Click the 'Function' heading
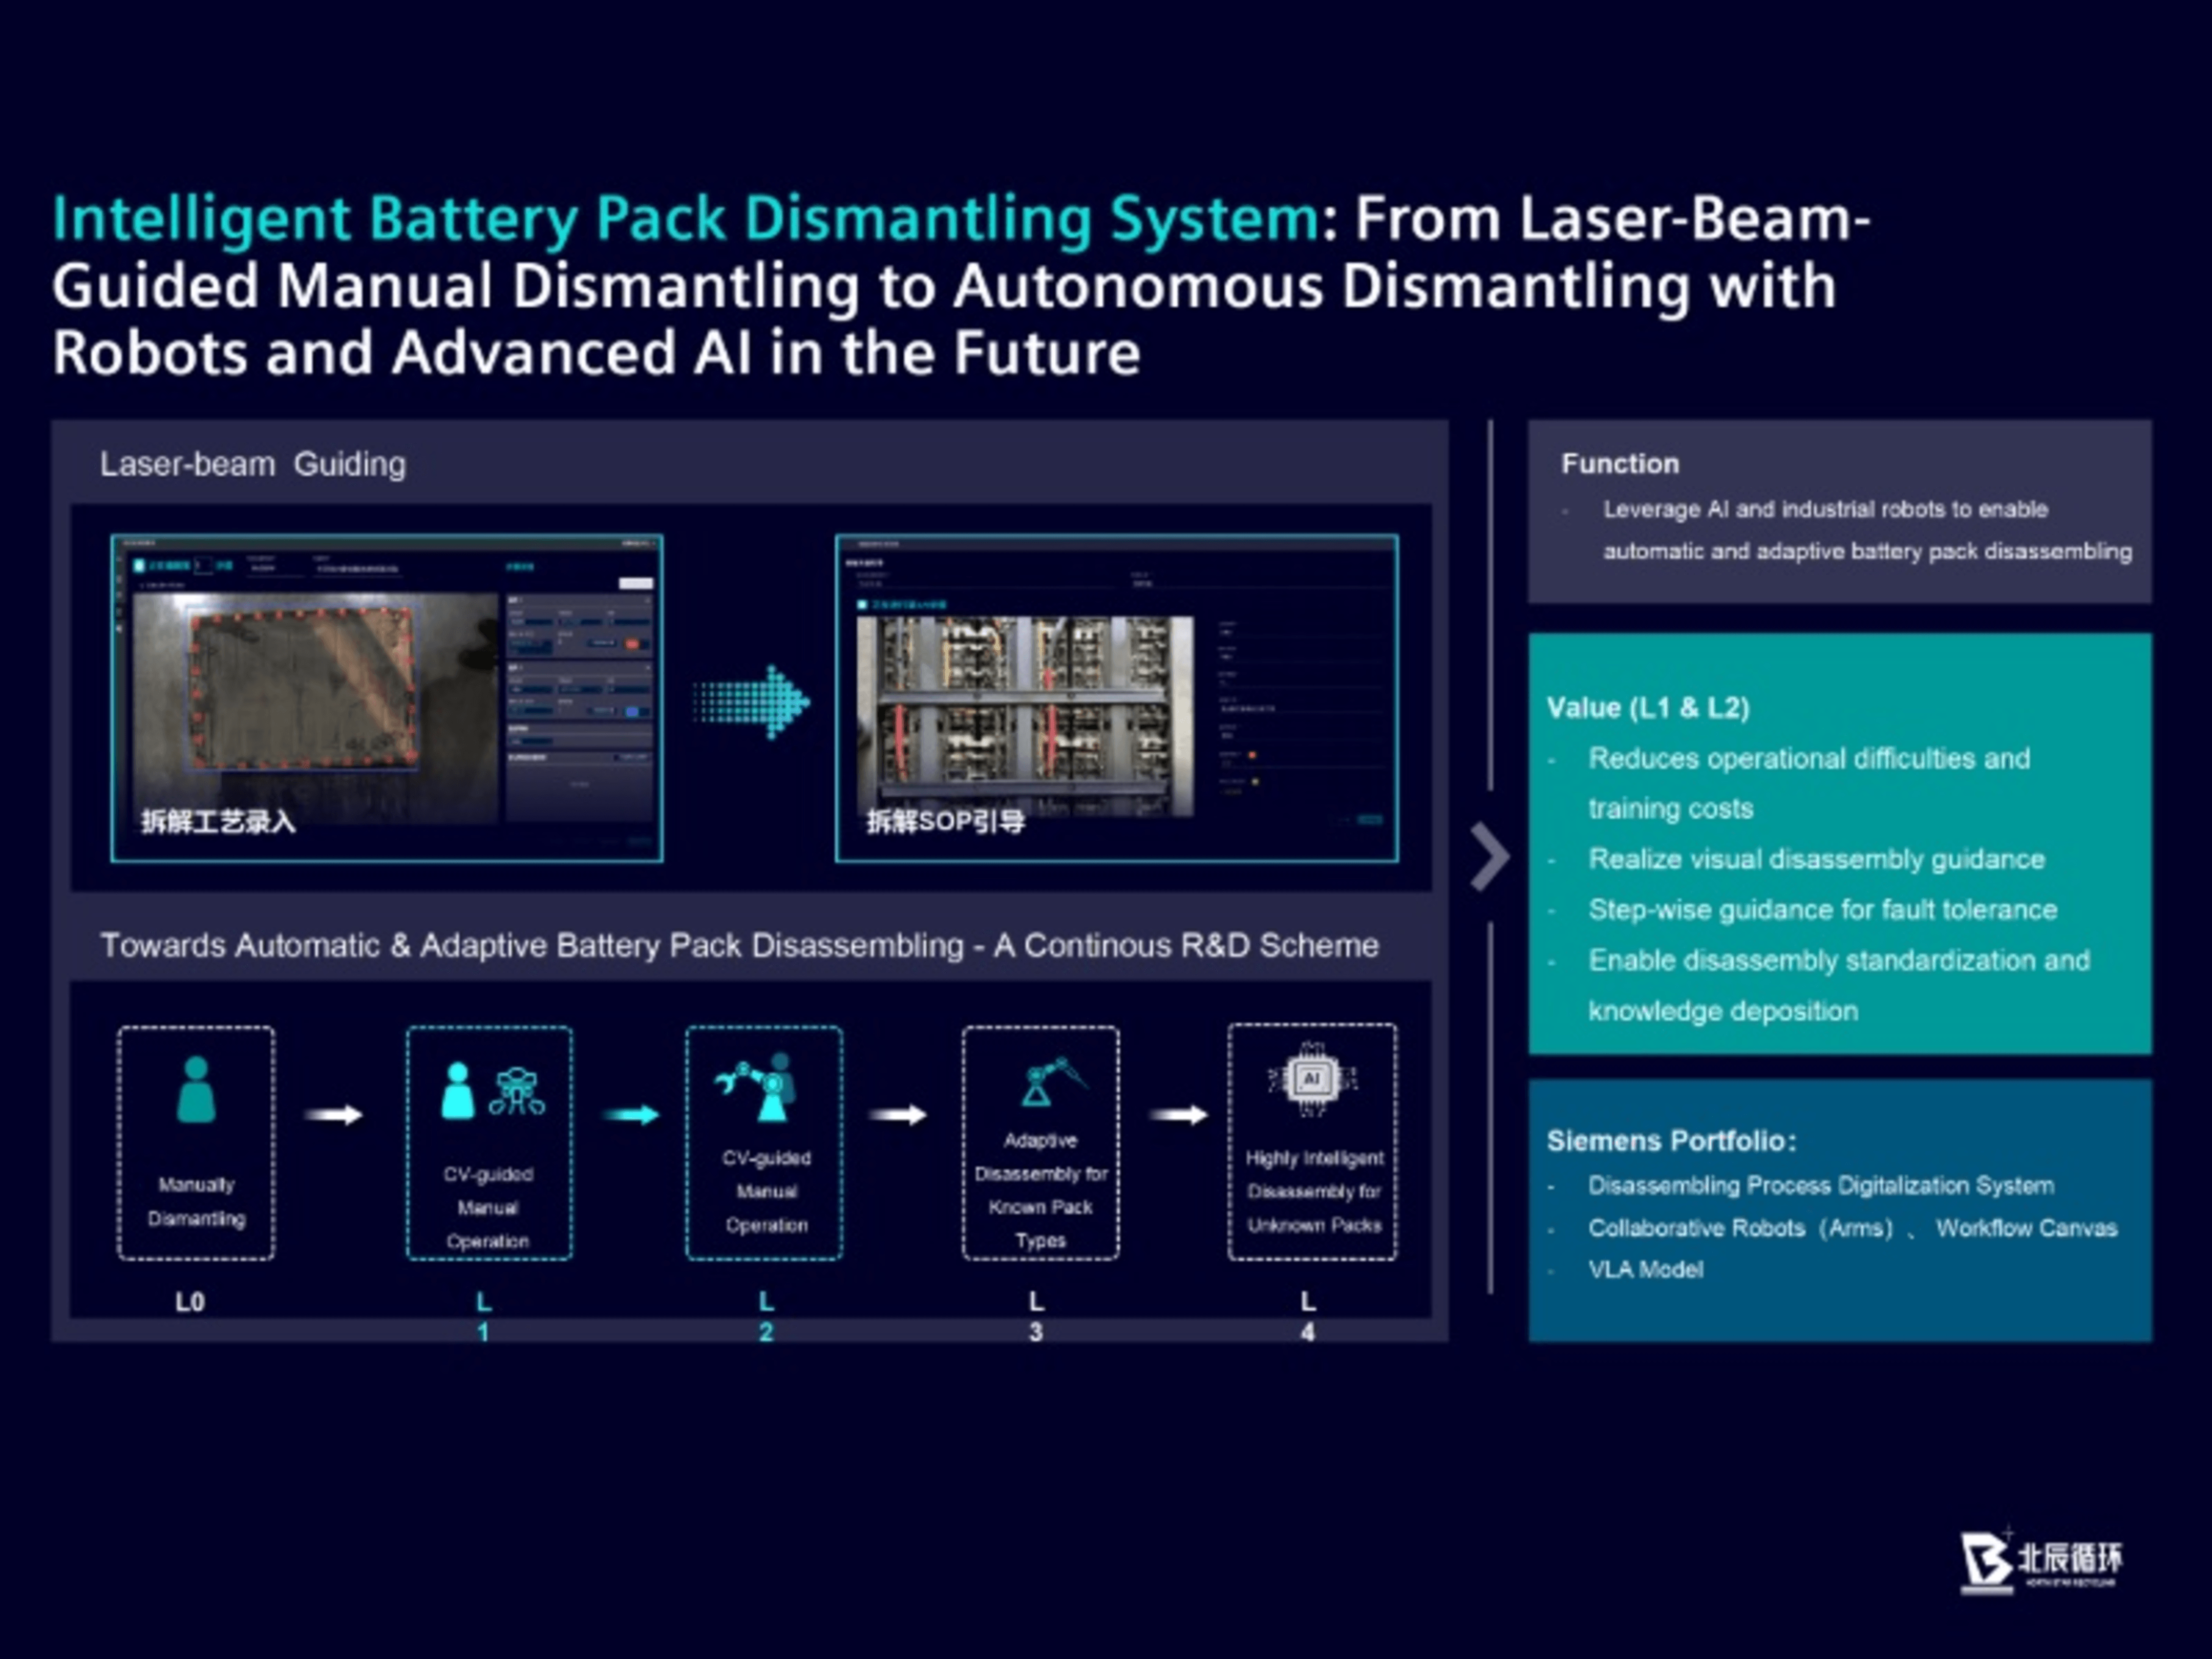Image resolution: width=2212 pixels, height=1659 pixels. (x=1620, y=464)
